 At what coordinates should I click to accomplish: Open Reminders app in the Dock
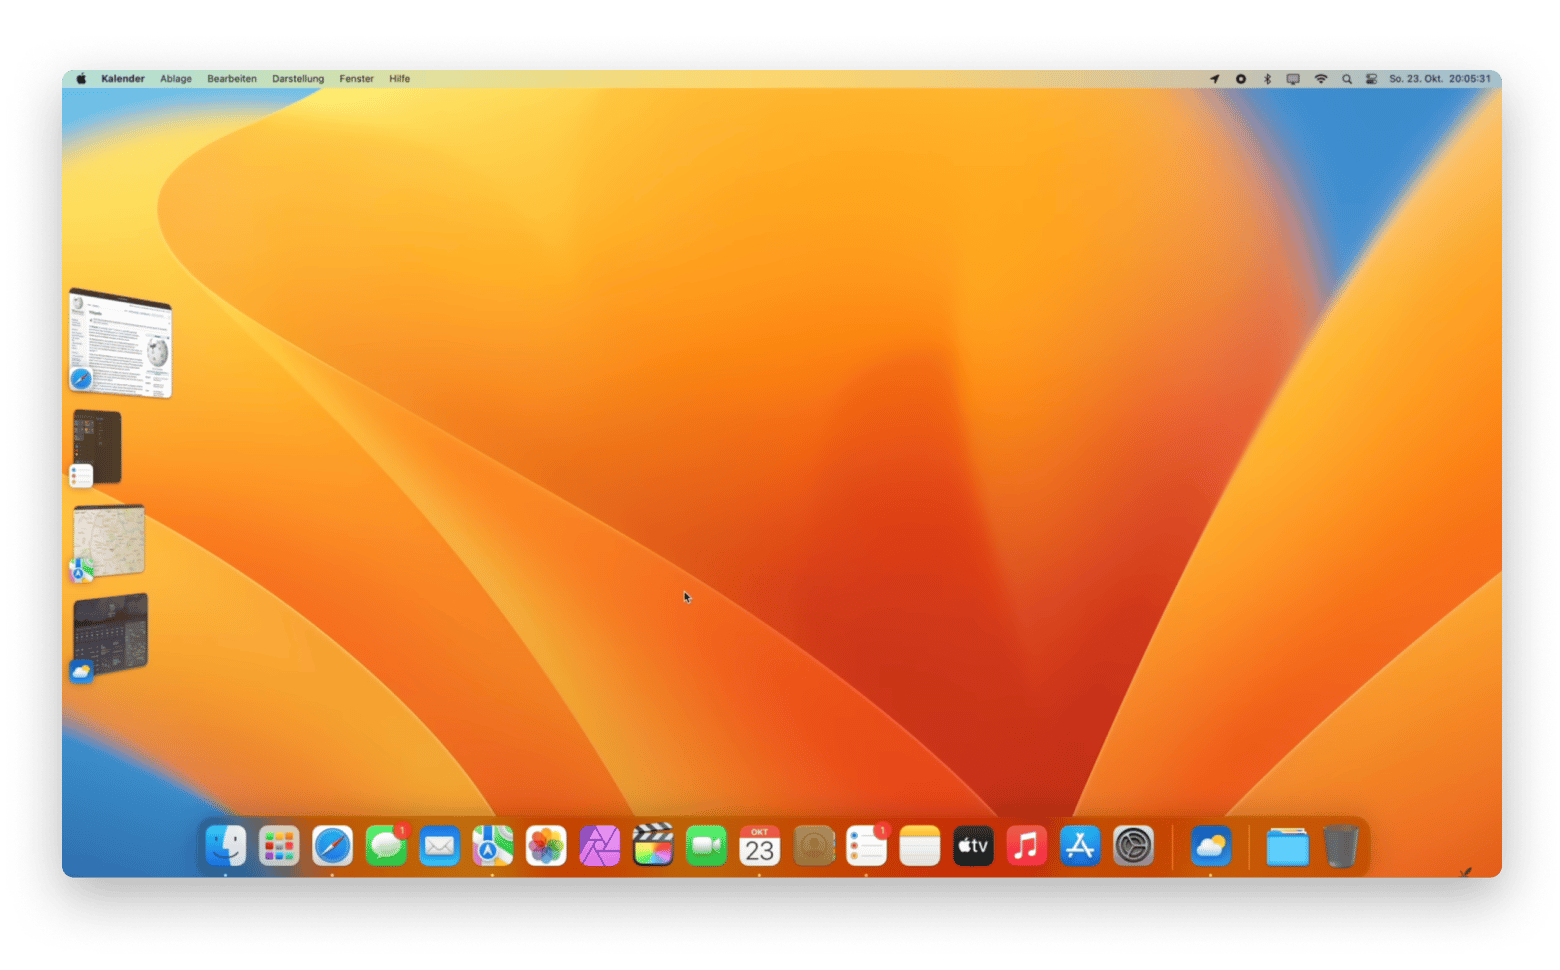point(867,846)
